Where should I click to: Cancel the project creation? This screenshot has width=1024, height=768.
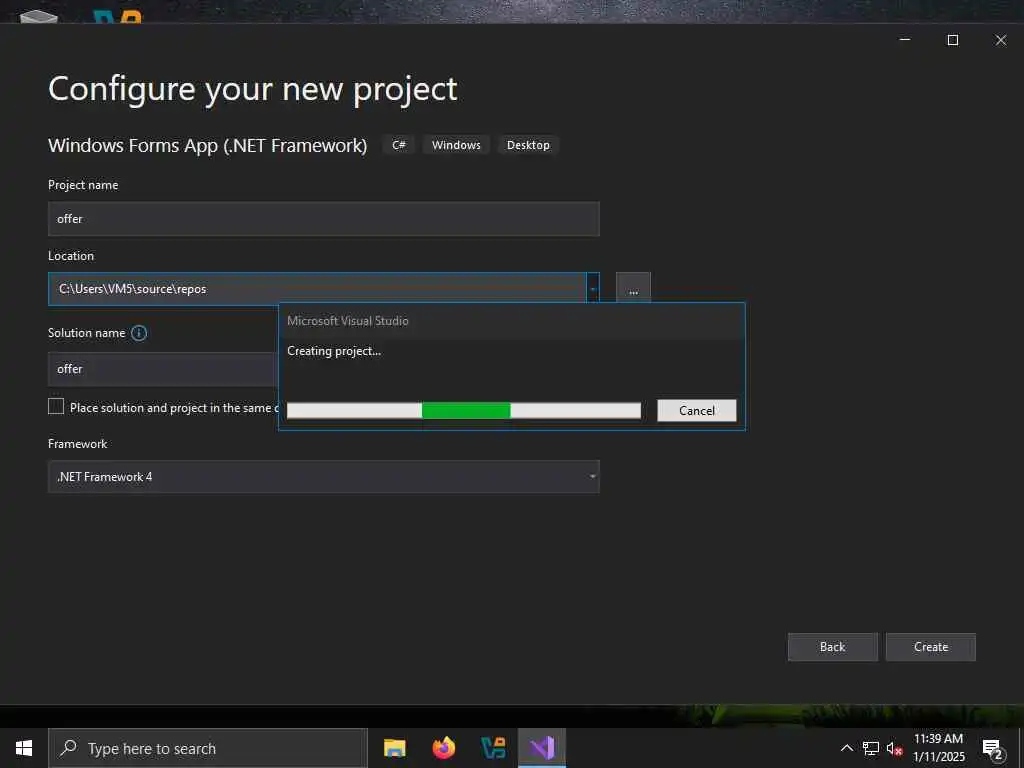(x=697, y=411)
